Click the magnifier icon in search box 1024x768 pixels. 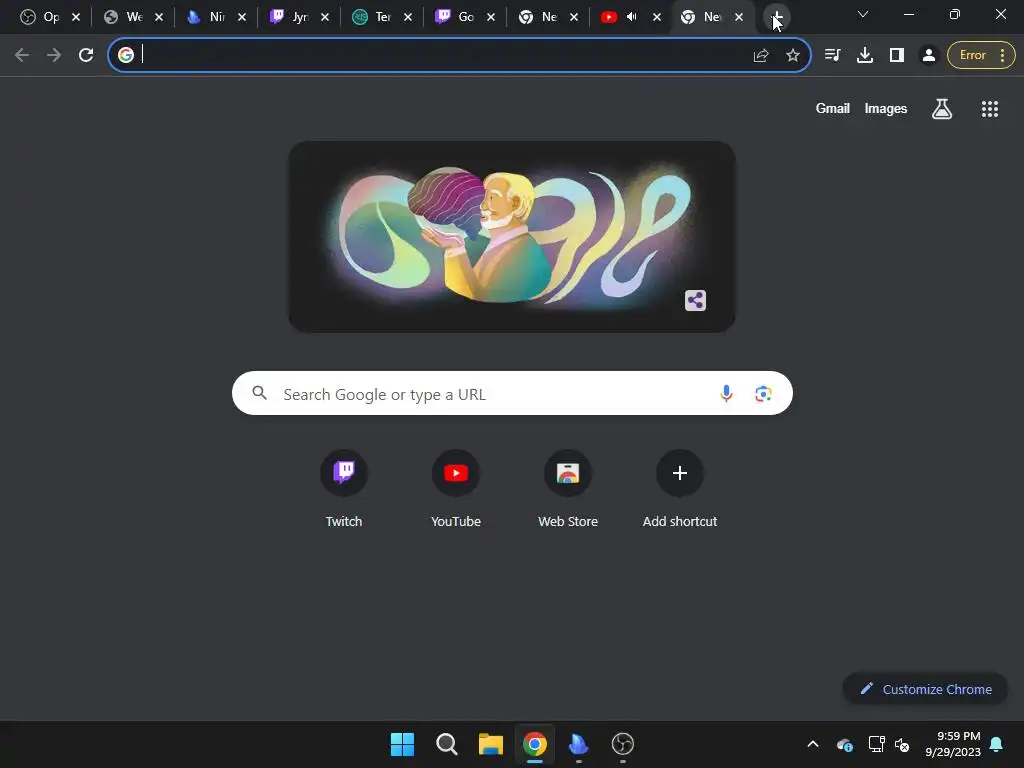(x=259, y=393)
